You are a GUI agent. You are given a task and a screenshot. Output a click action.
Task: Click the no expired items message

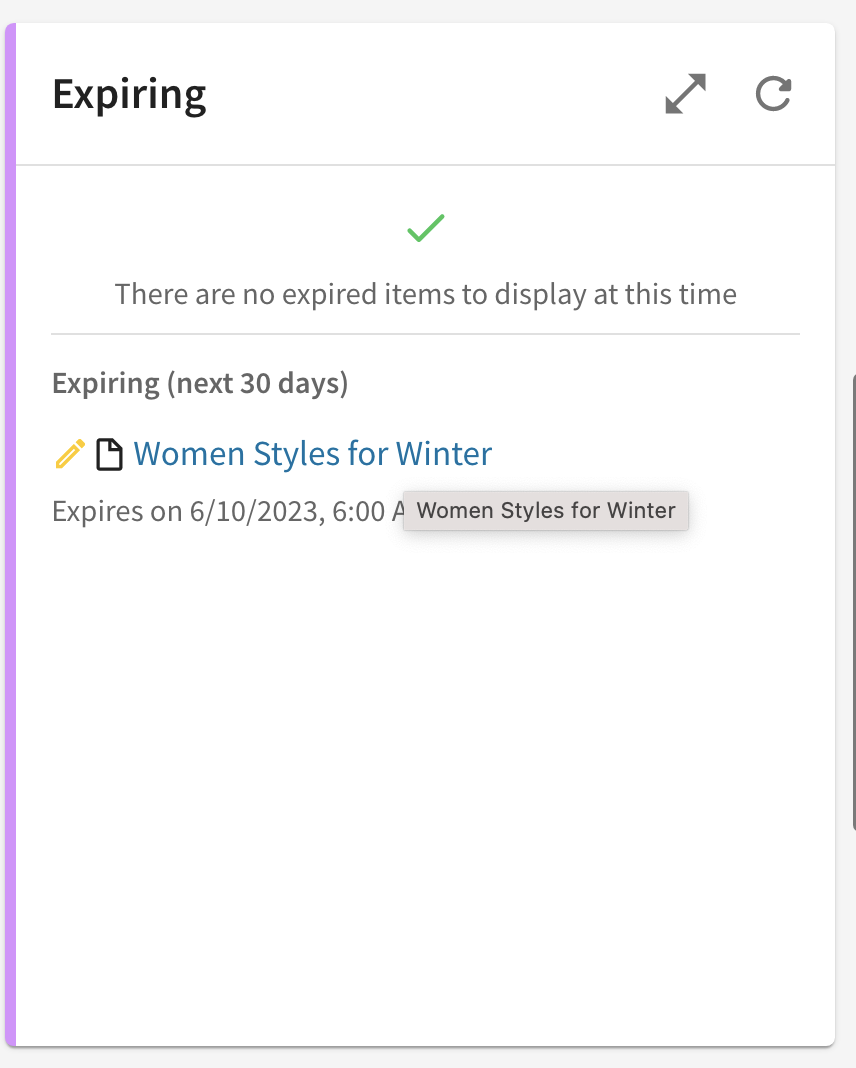(x=426, y=294)
